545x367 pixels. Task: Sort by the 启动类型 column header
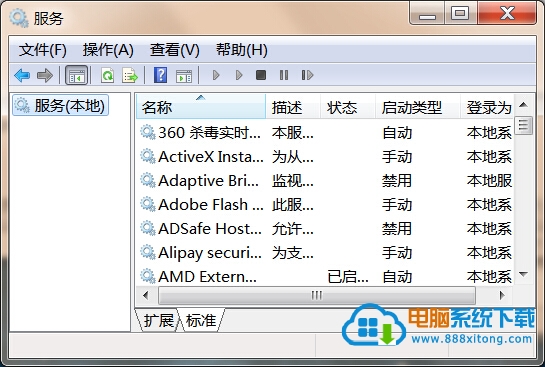(418, 107)
